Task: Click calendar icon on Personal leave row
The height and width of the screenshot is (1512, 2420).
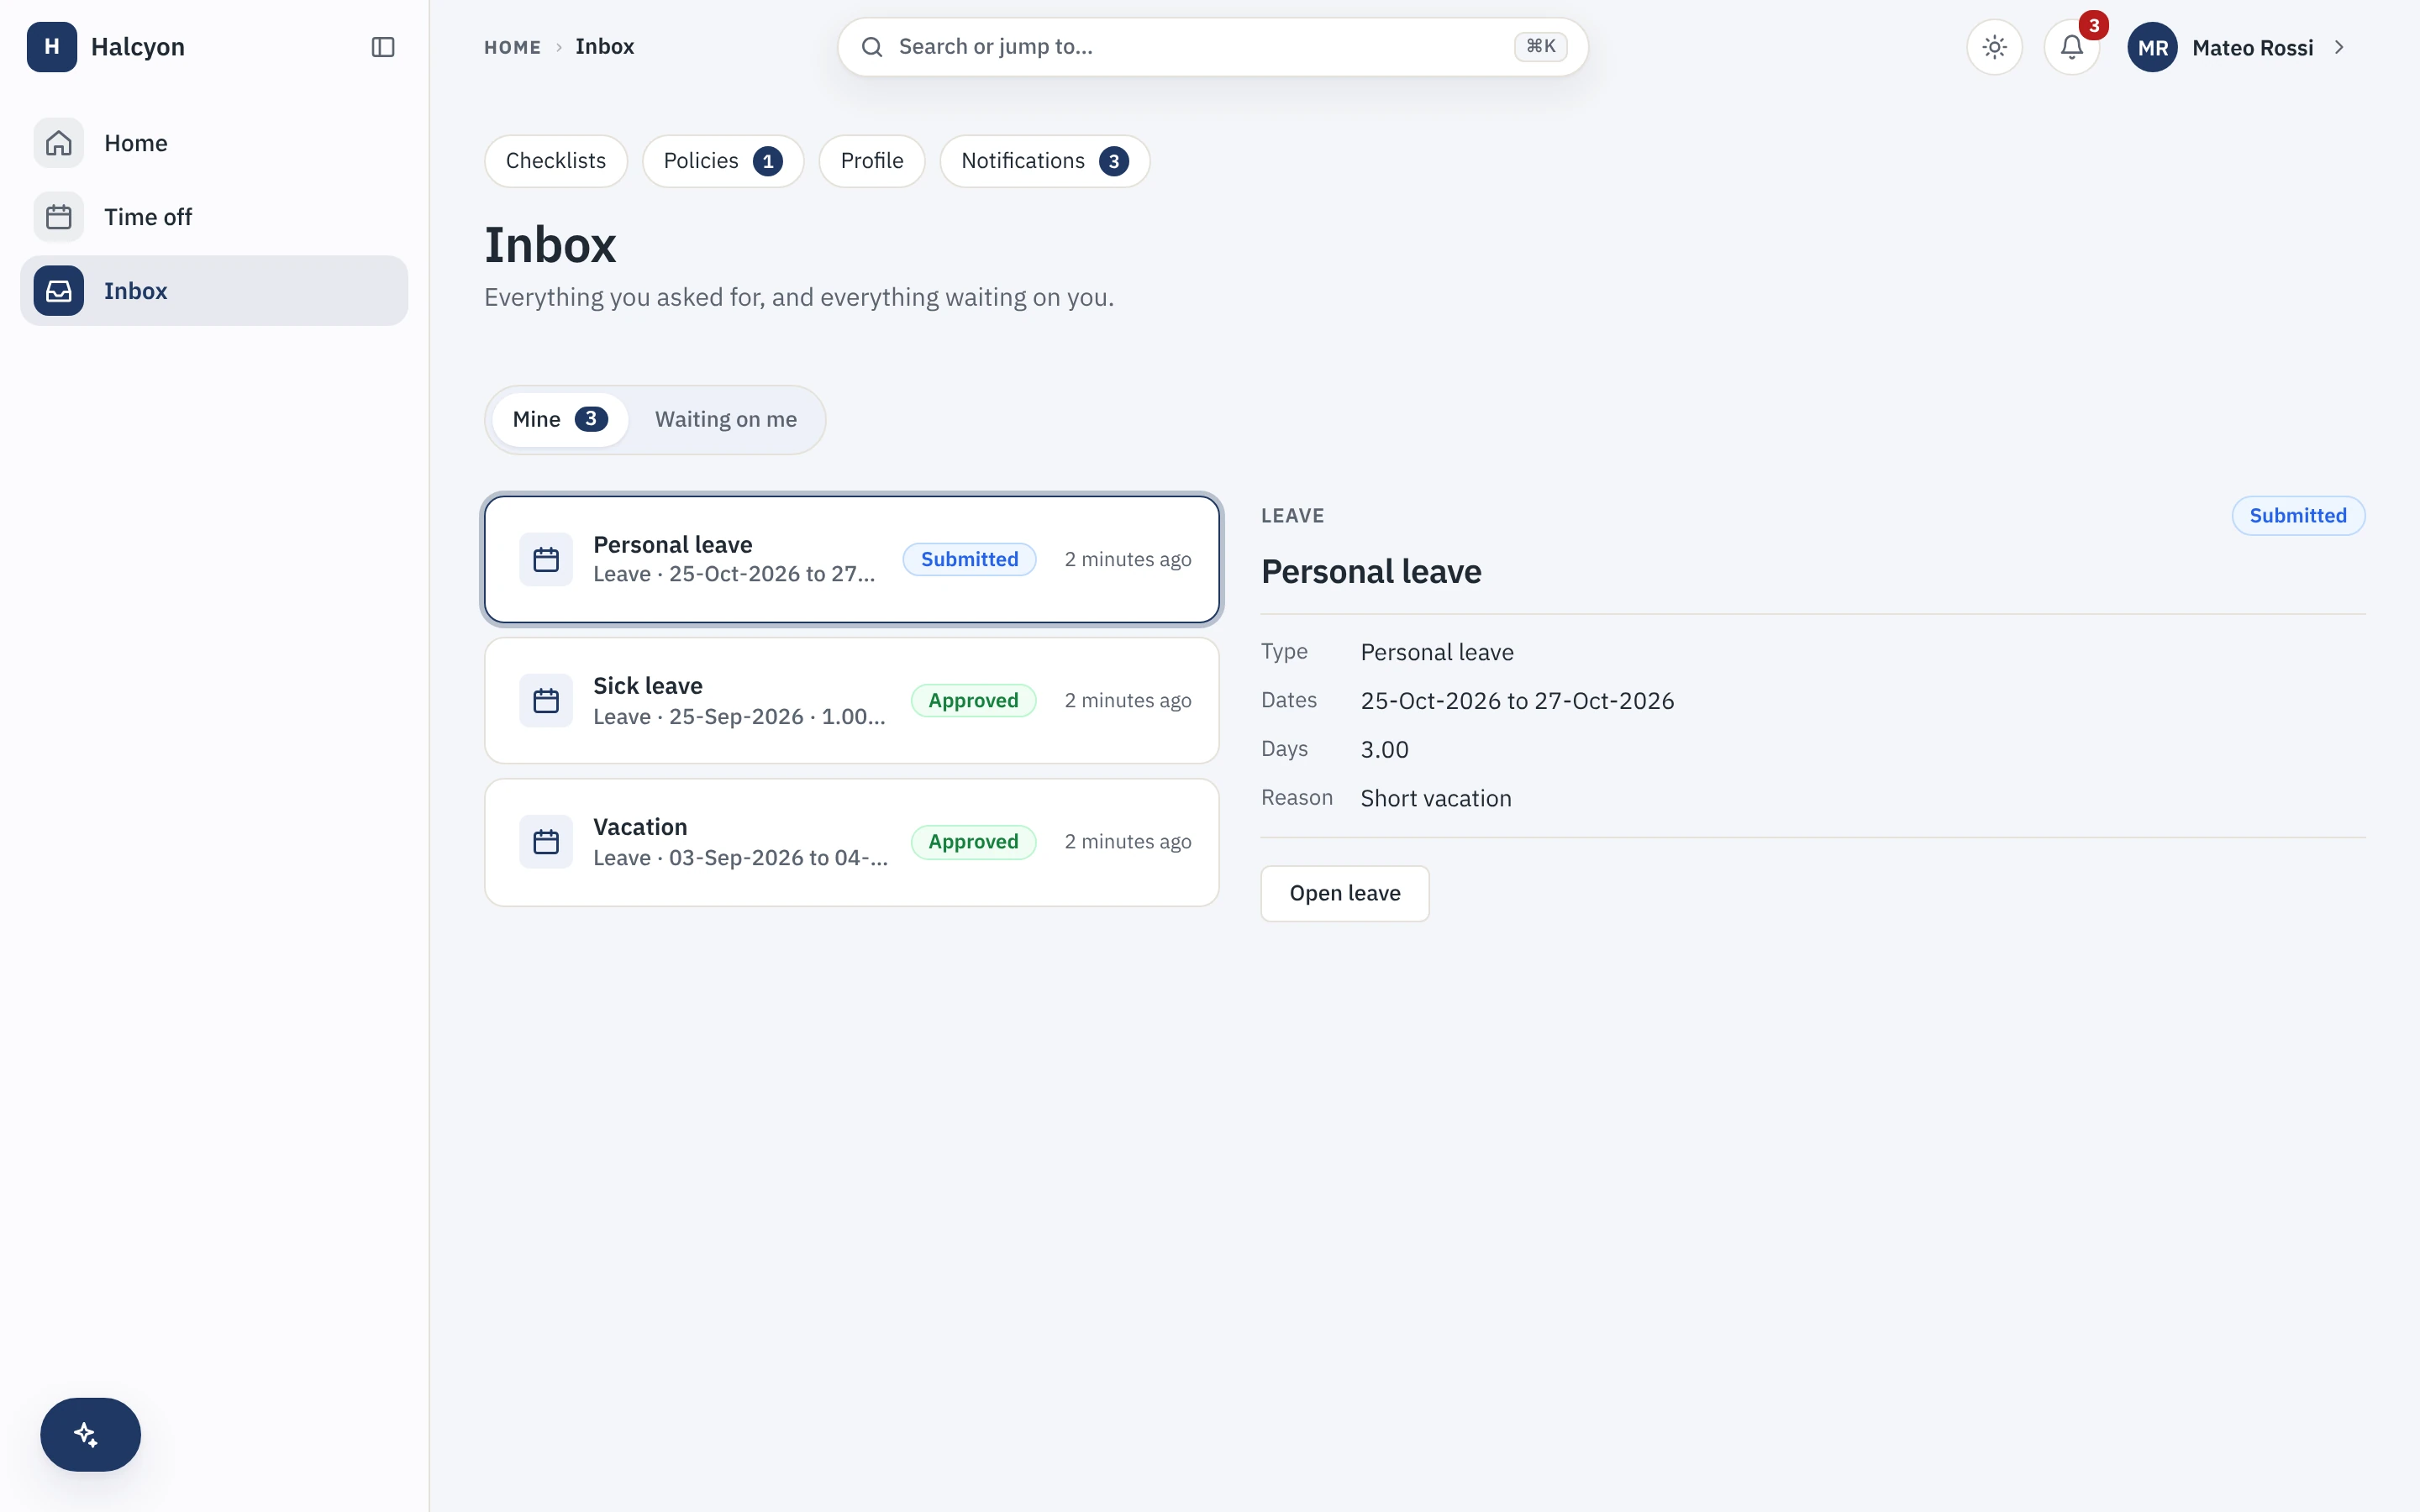Action: coord(546,559)
